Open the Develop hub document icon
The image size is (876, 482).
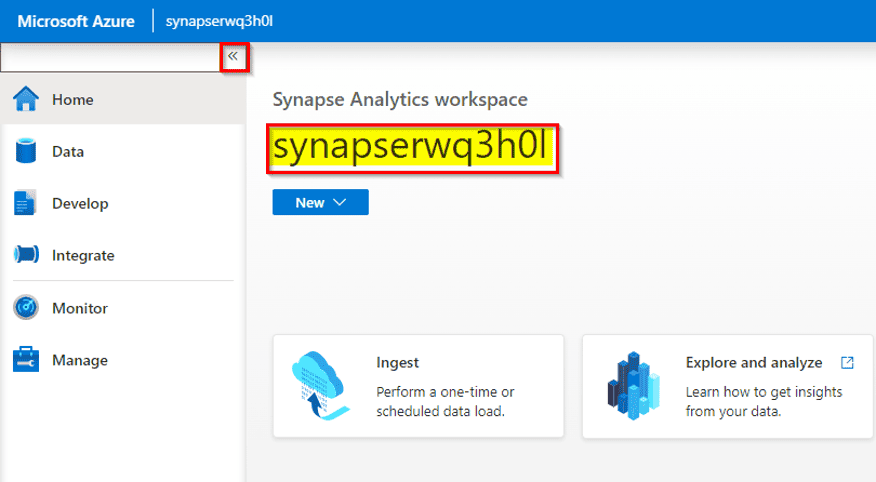pyautogui.click(x=25, y=203)
